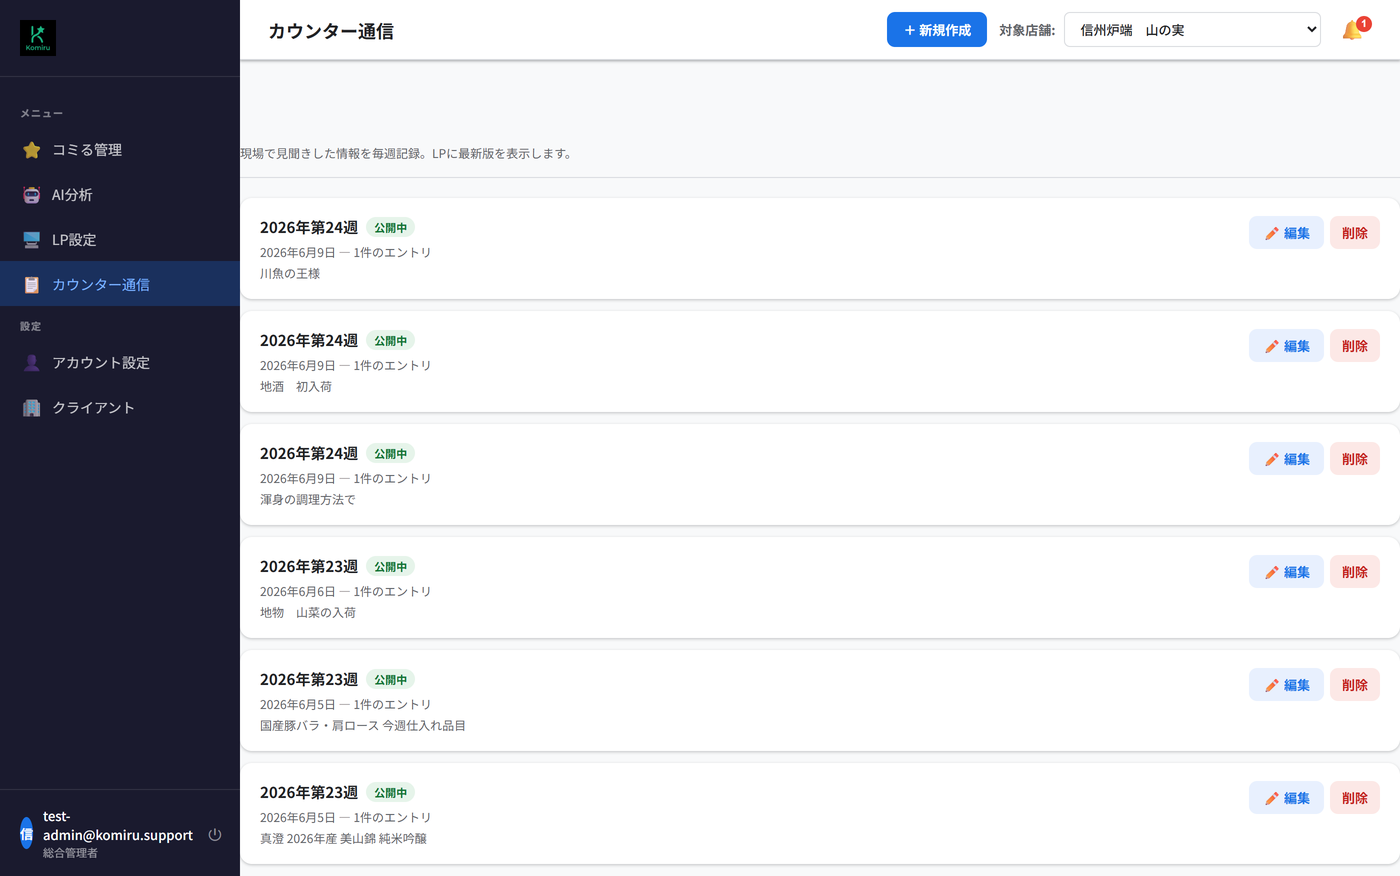Screen dimensions: 1400x876
Task: Click 公開中 badge on 川魚の王様 card
Action: (x=390, y=228)
